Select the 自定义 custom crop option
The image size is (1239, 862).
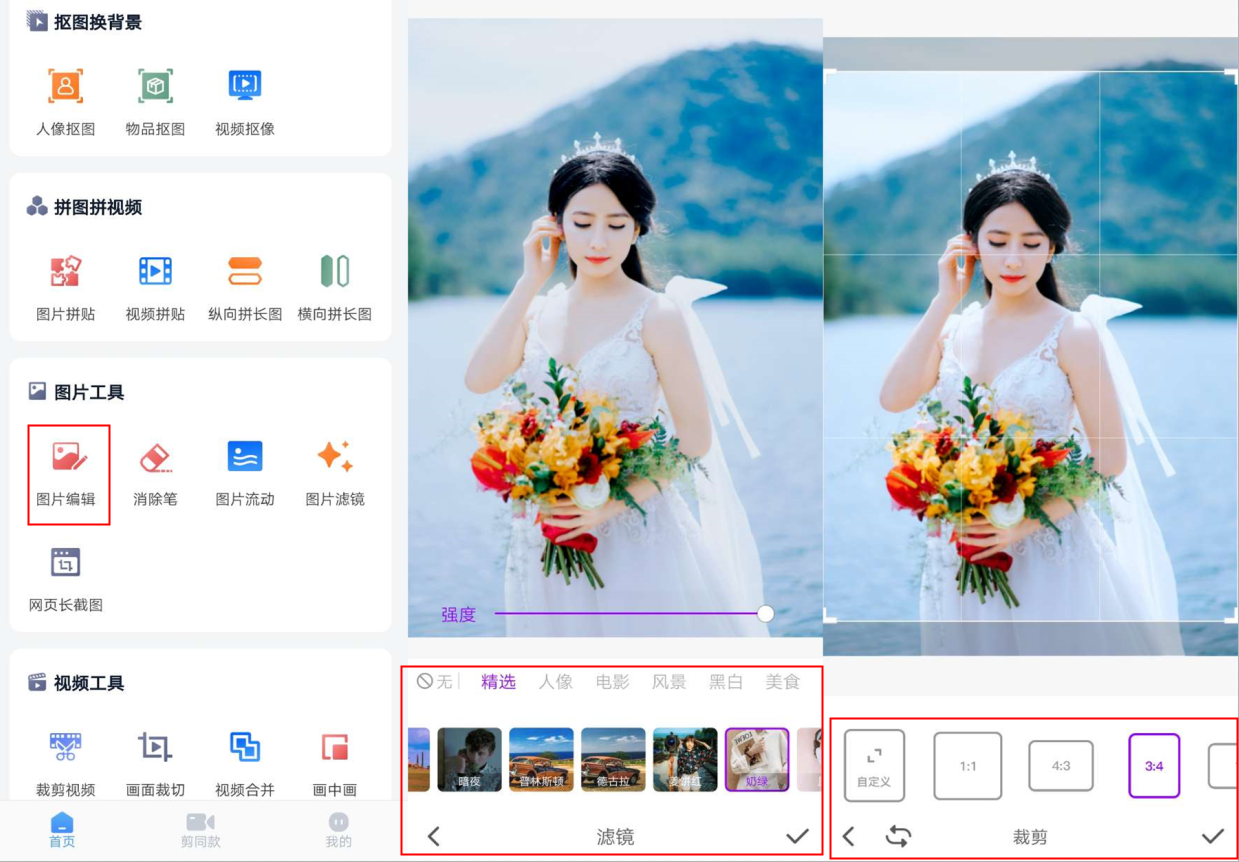(874, 766)
